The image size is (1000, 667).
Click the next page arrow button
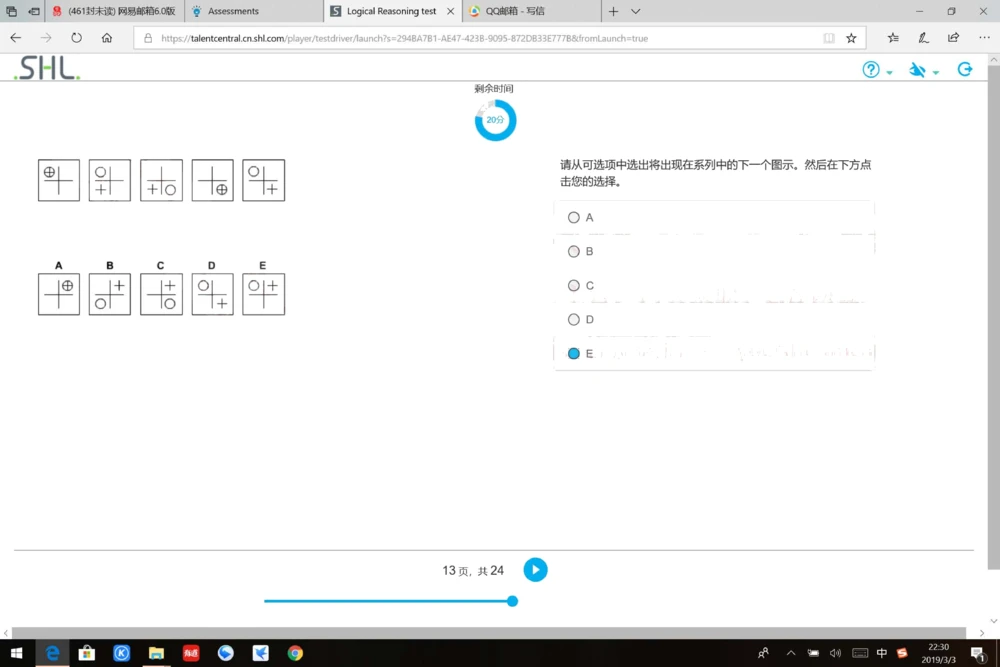pyautogui.click(x=535, y=569)
